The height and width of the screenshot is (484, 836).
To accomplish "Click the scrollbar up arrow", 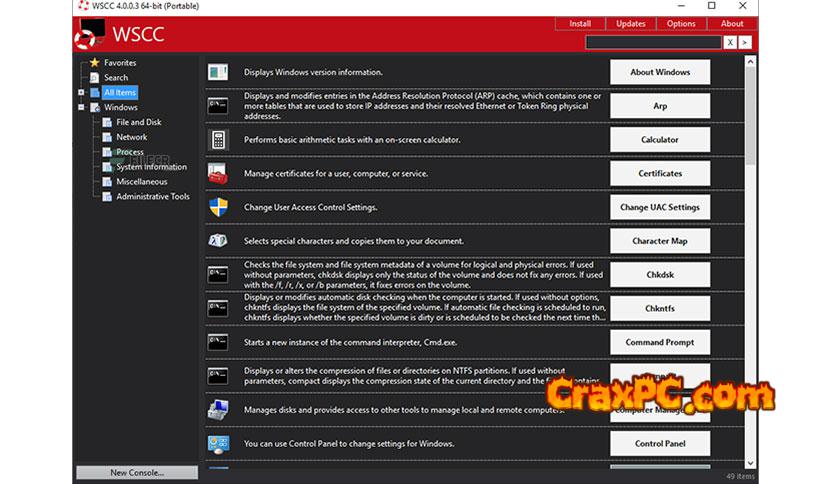I will (750, 61).
